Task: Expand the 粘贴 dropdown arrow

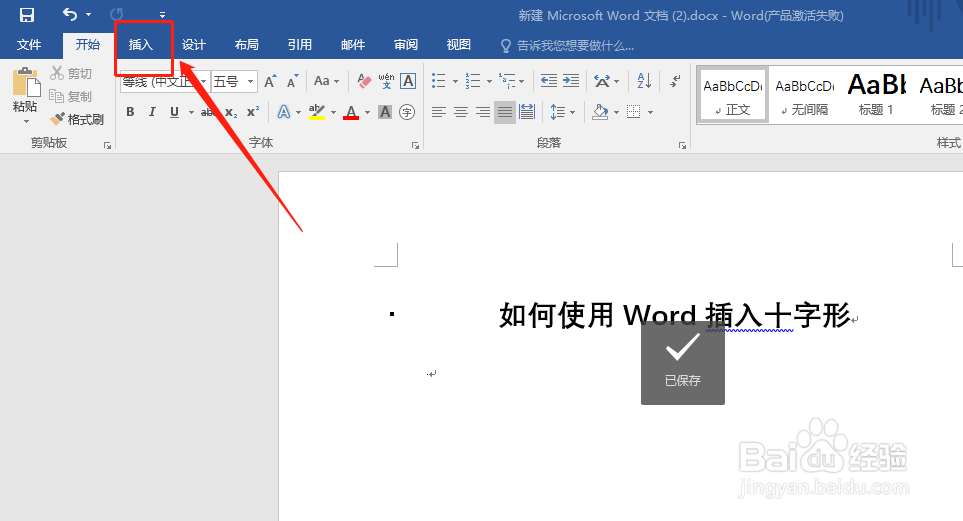Action: (26, 122)
